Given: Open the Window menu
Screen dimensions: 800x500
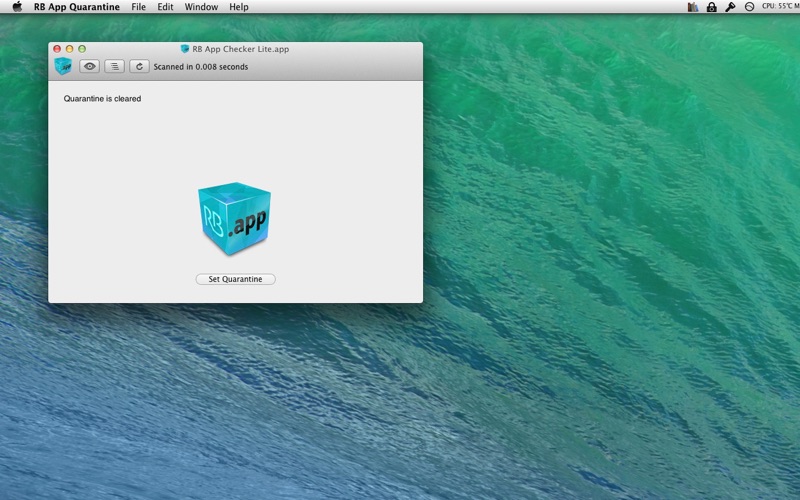Looking at the screenshot, I should click(201, 7).
